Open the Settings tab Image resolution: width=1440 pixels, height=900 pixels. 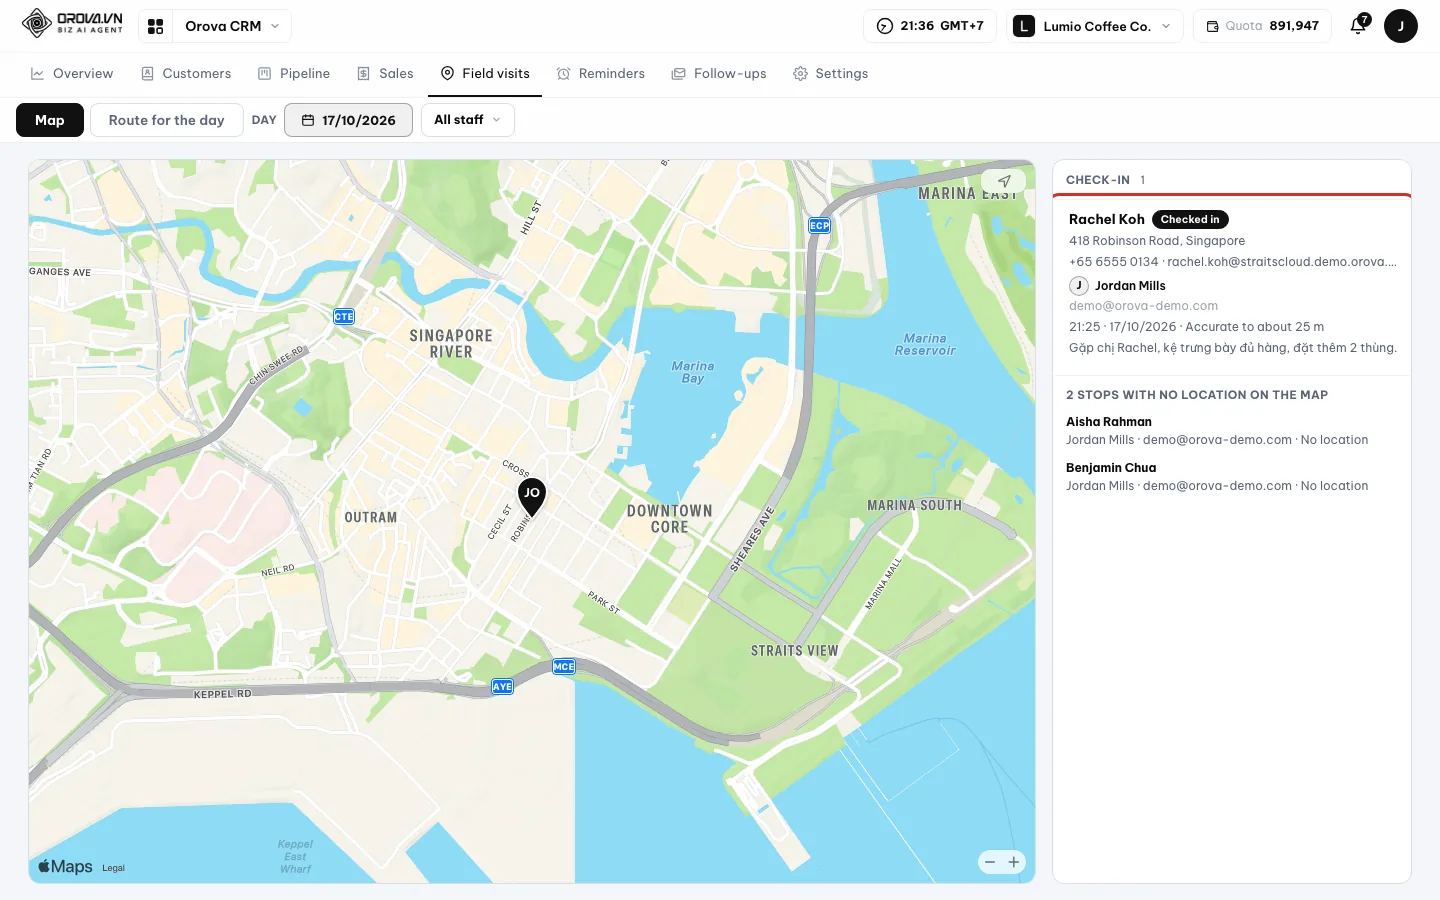(x=830, y=74)
